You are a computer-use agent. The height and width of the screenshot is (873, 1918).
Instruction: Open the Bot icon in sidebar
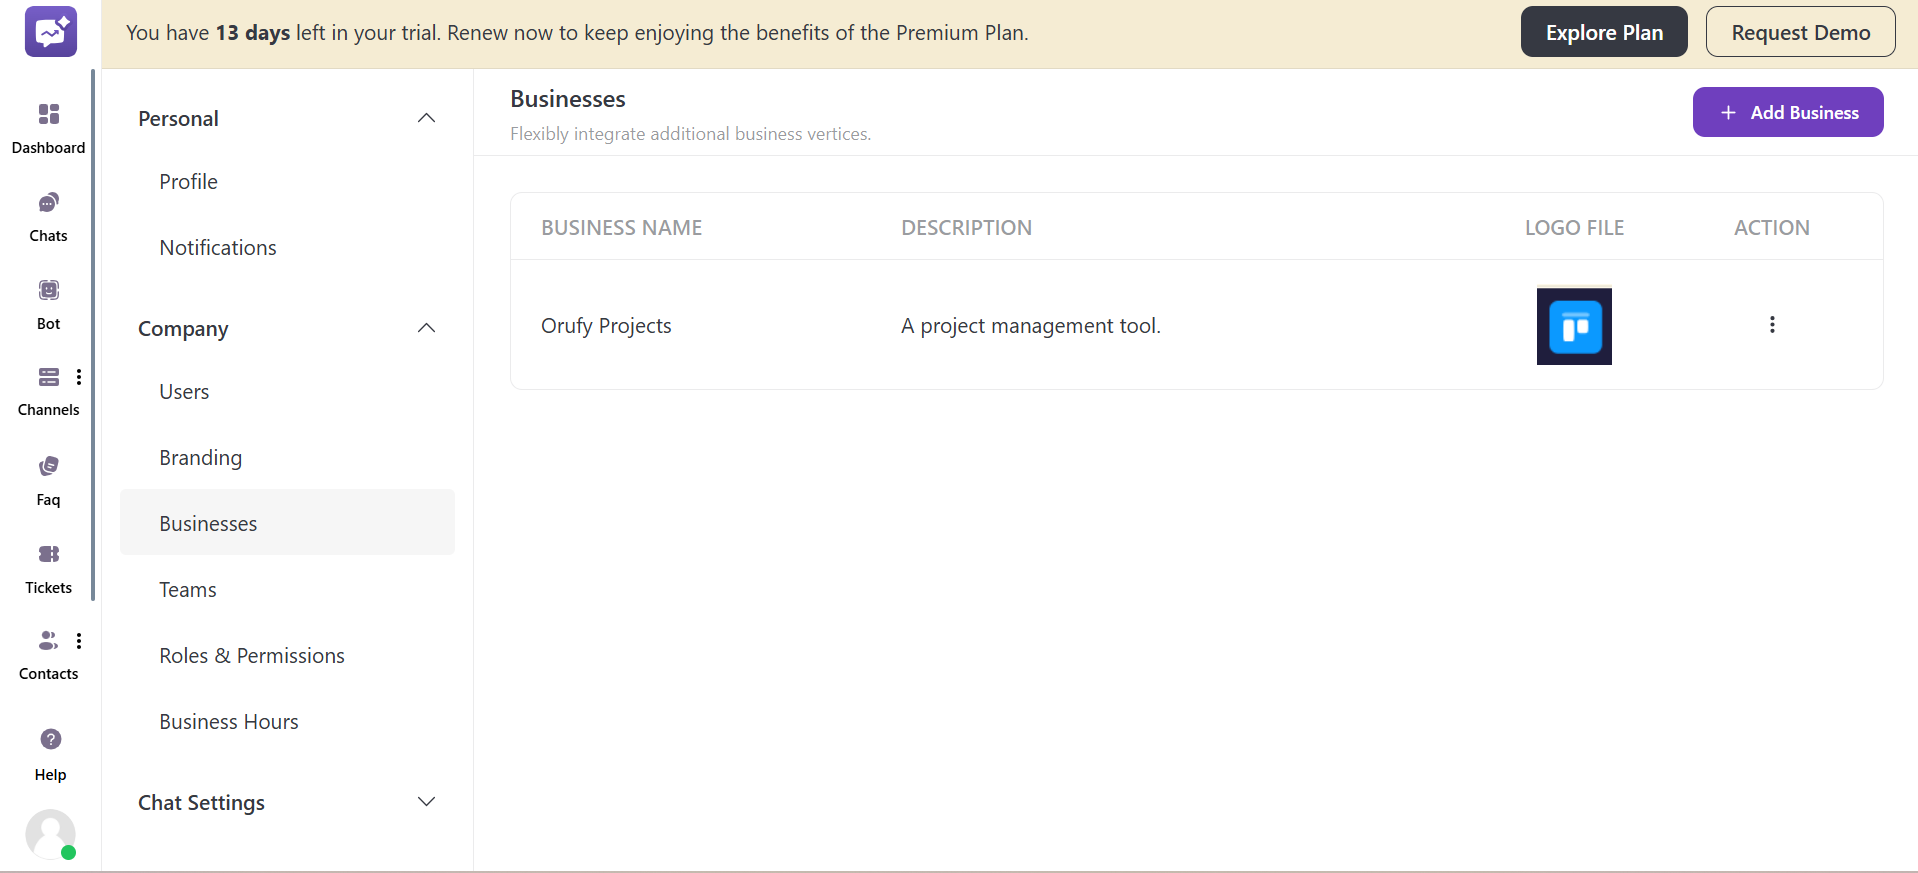(x=48, y=290)
